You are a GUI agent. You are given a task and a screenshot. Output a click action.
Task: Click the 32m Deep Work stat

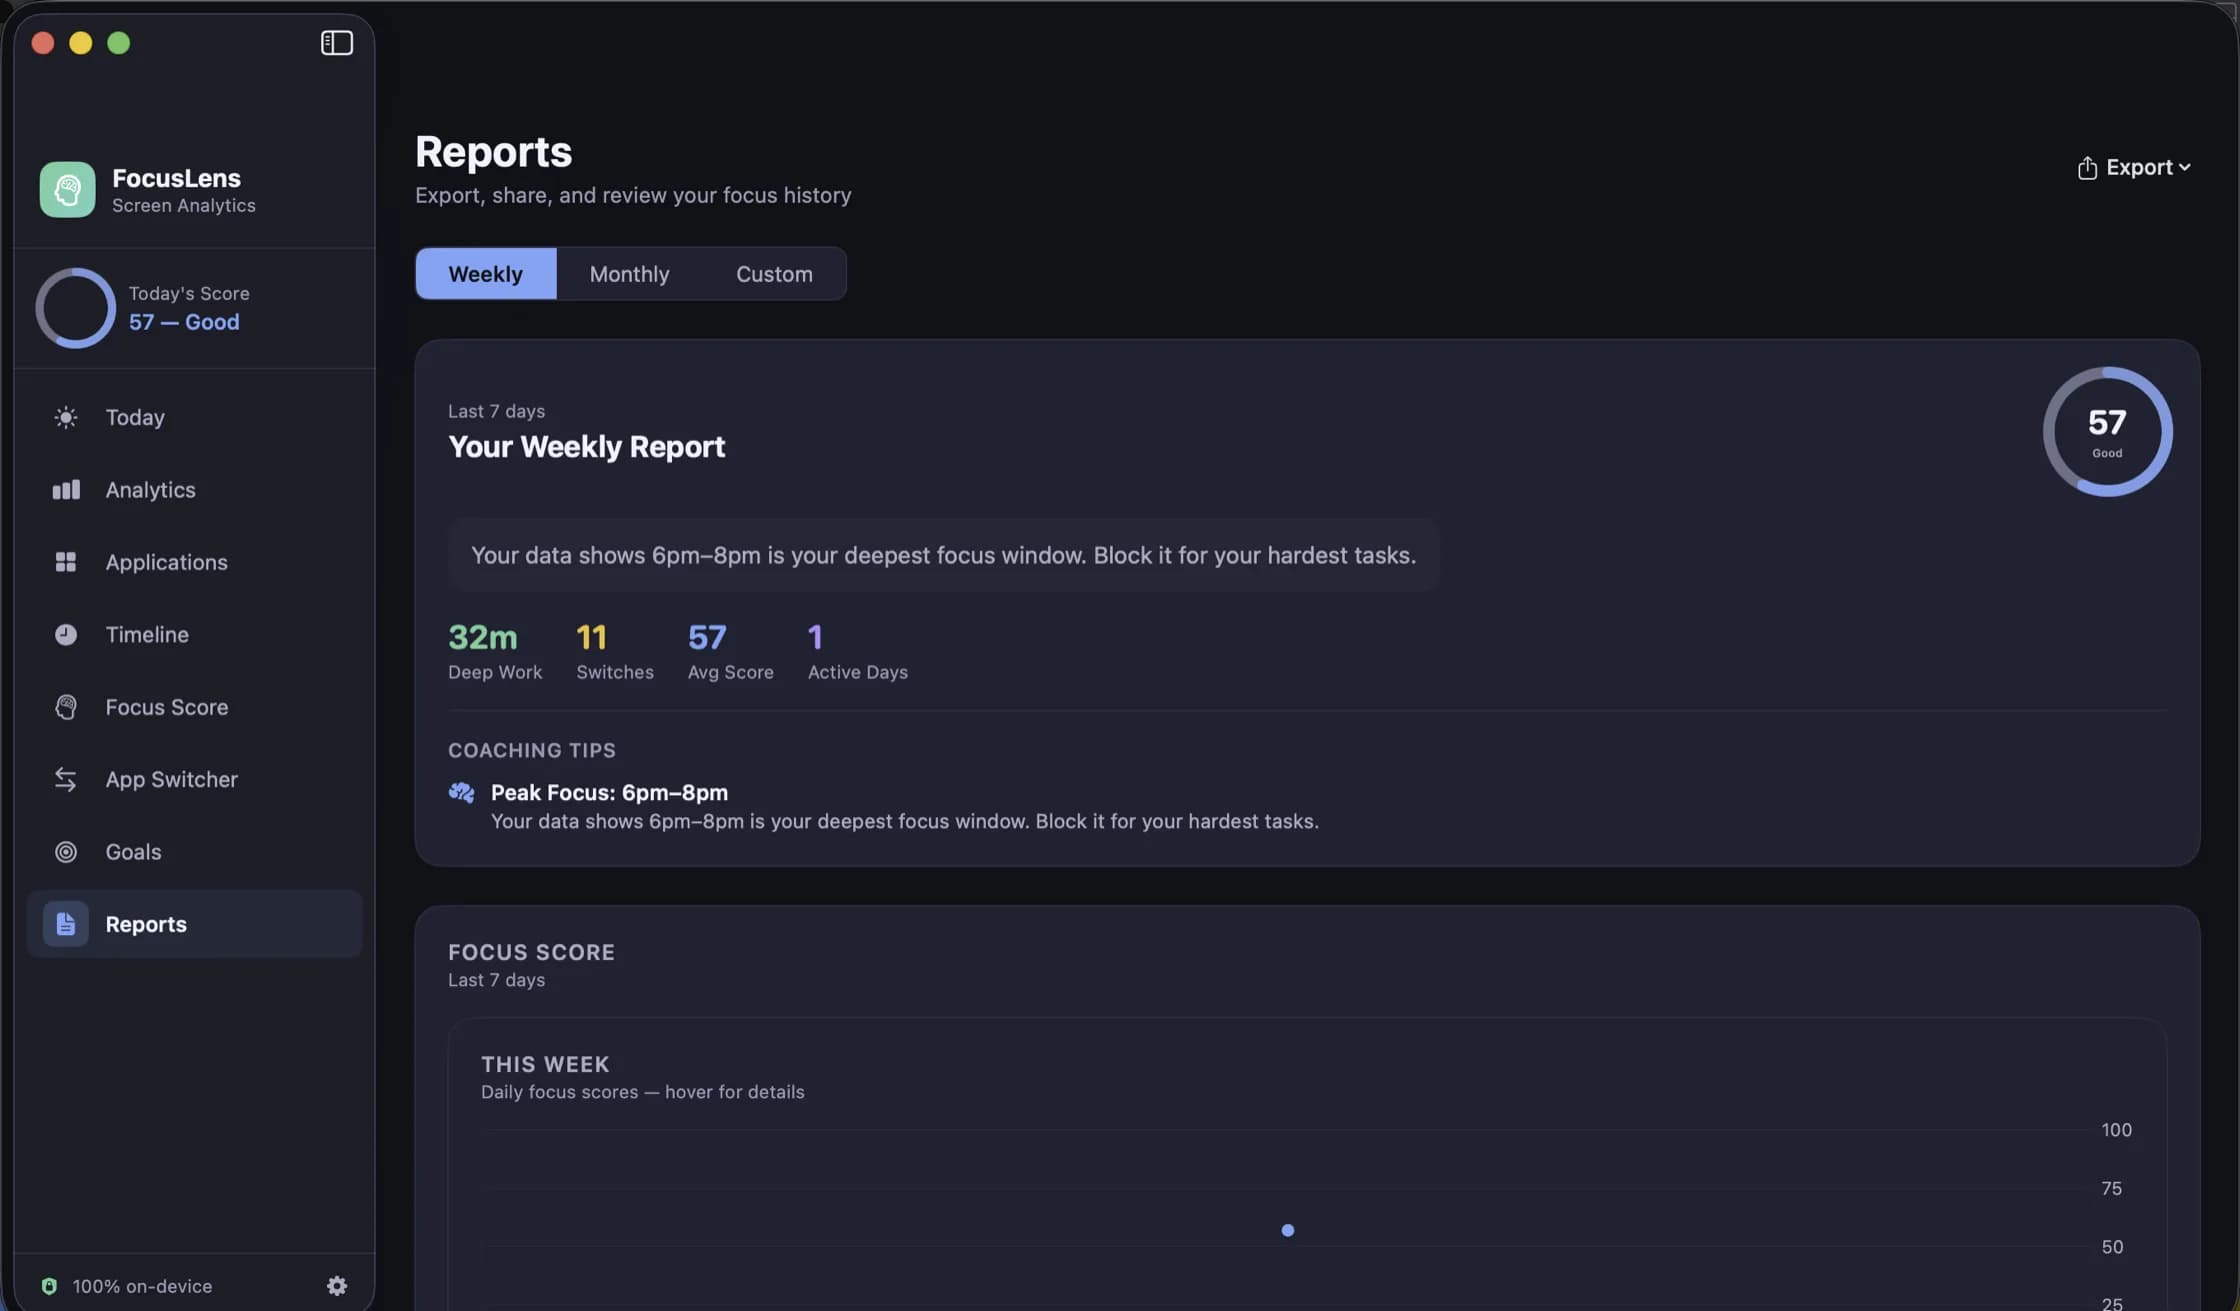point(495,651)
